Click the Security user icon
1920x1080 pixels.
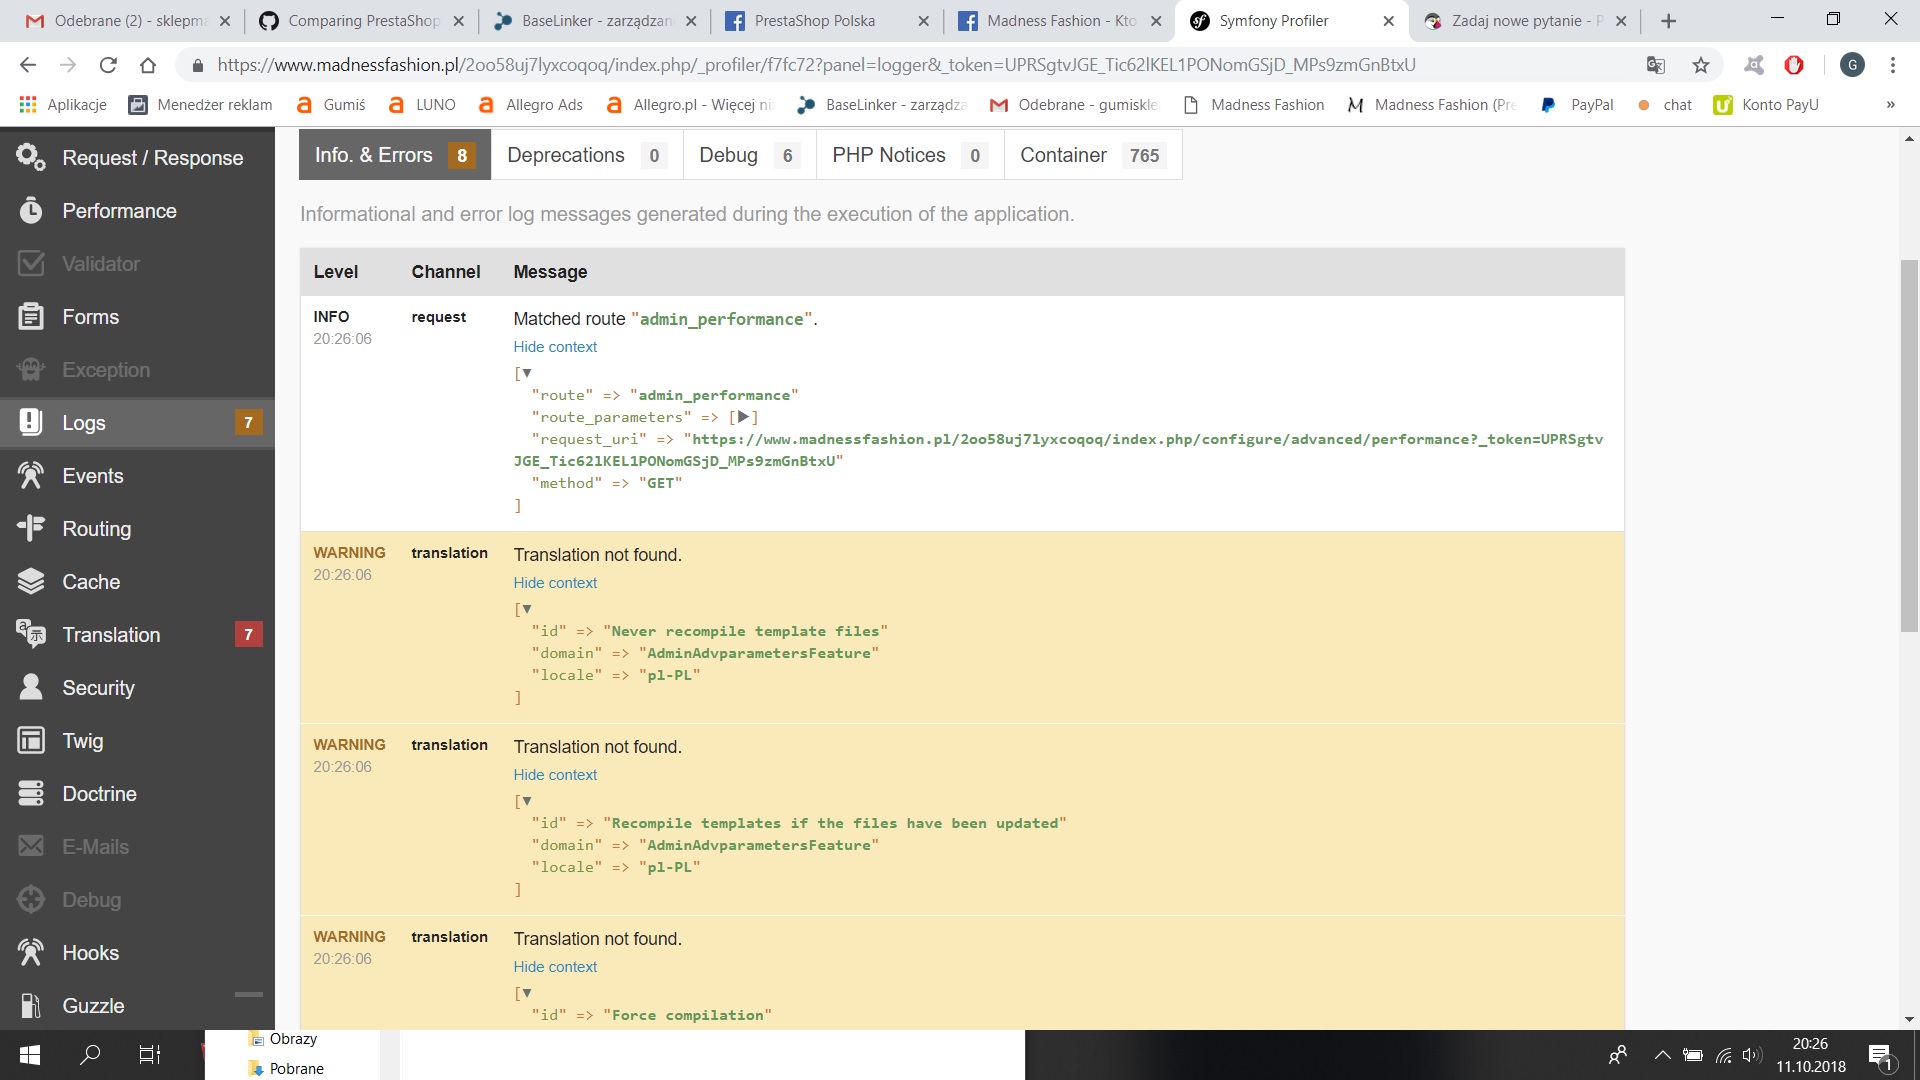click(31, 687)
